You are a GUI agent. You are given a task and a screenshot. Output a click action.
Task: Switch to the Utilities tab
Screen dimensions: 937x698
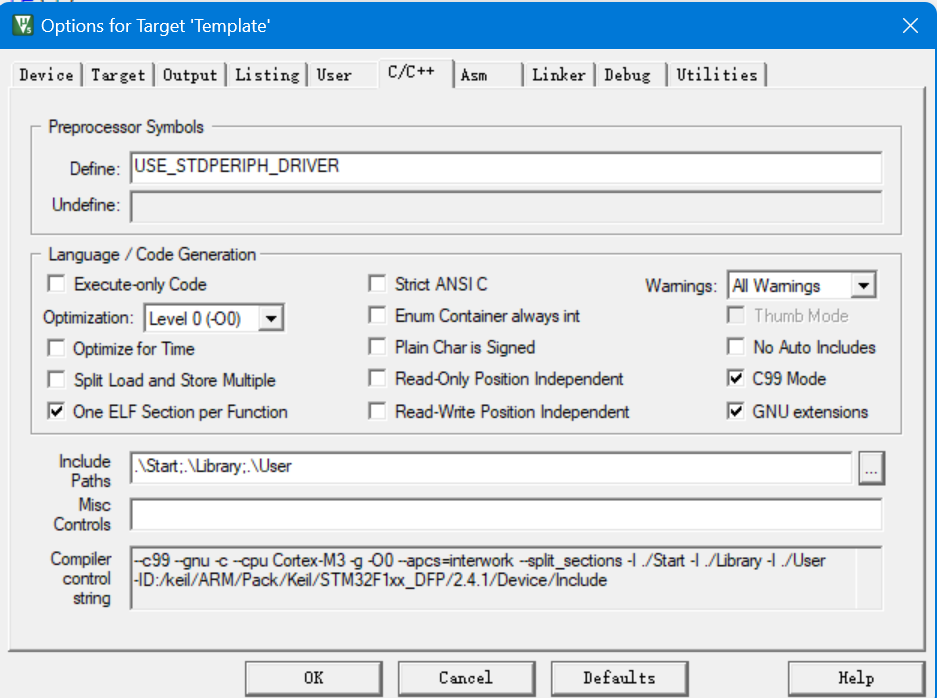pyautogui.click(x=717, y=75)
